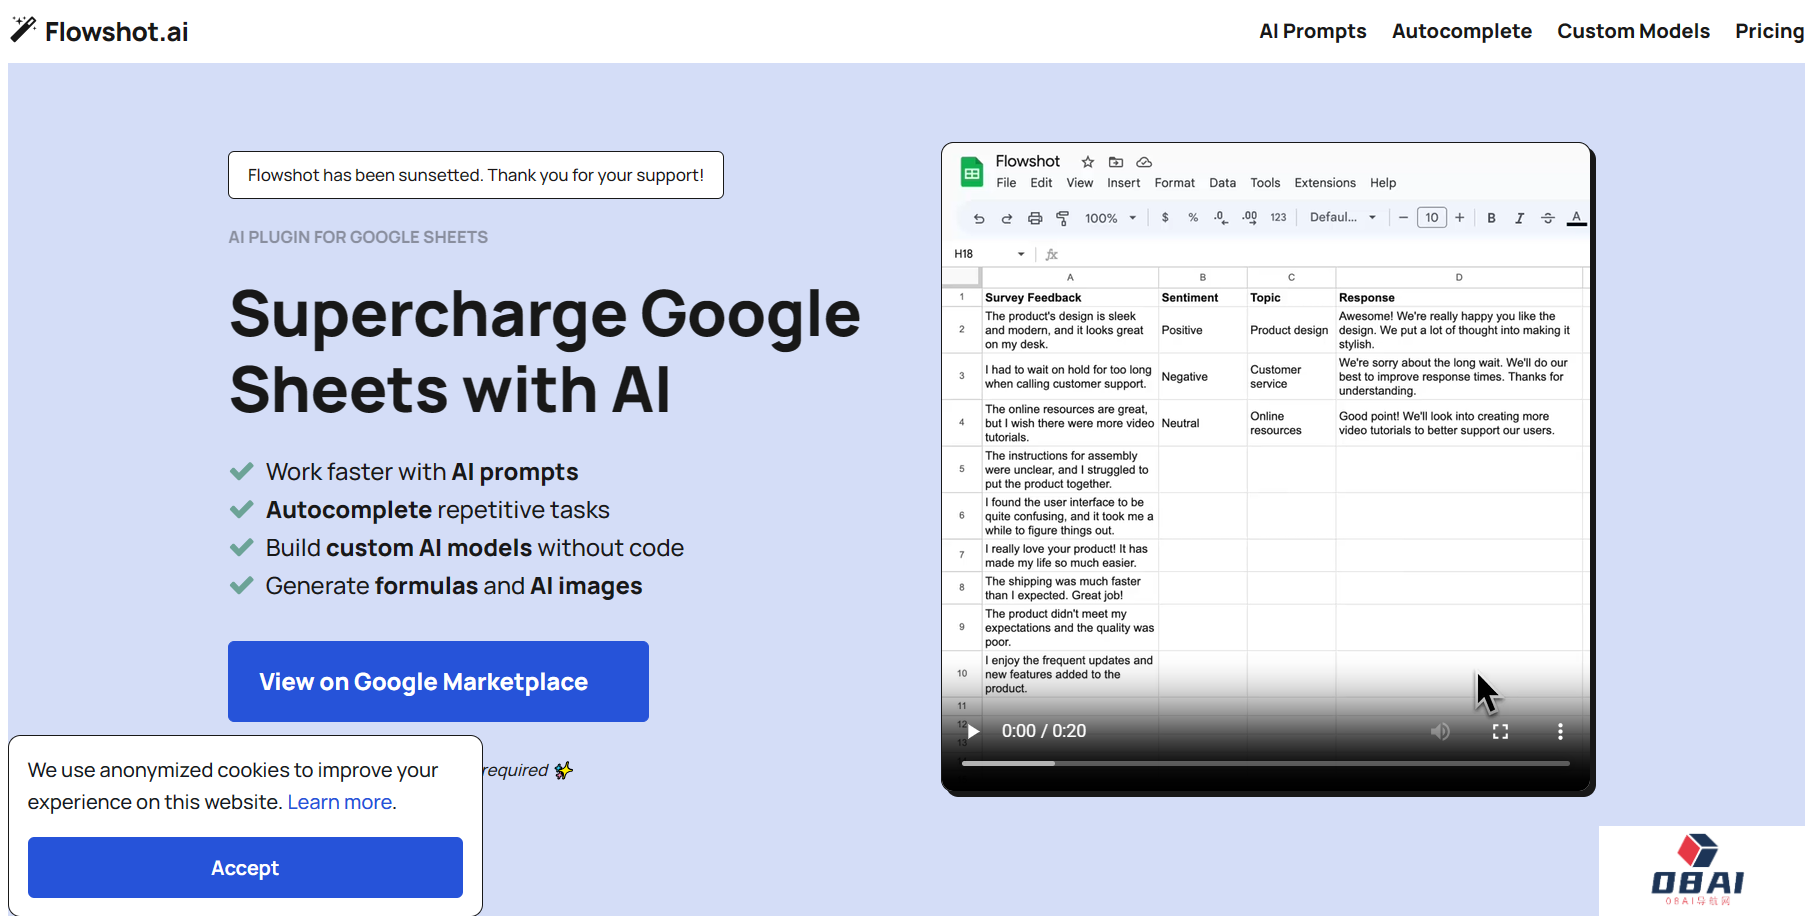Click the undo icon in Sheets toolbar
The height and width of the screenshot is (916, 1805).
tap(979, 218)
